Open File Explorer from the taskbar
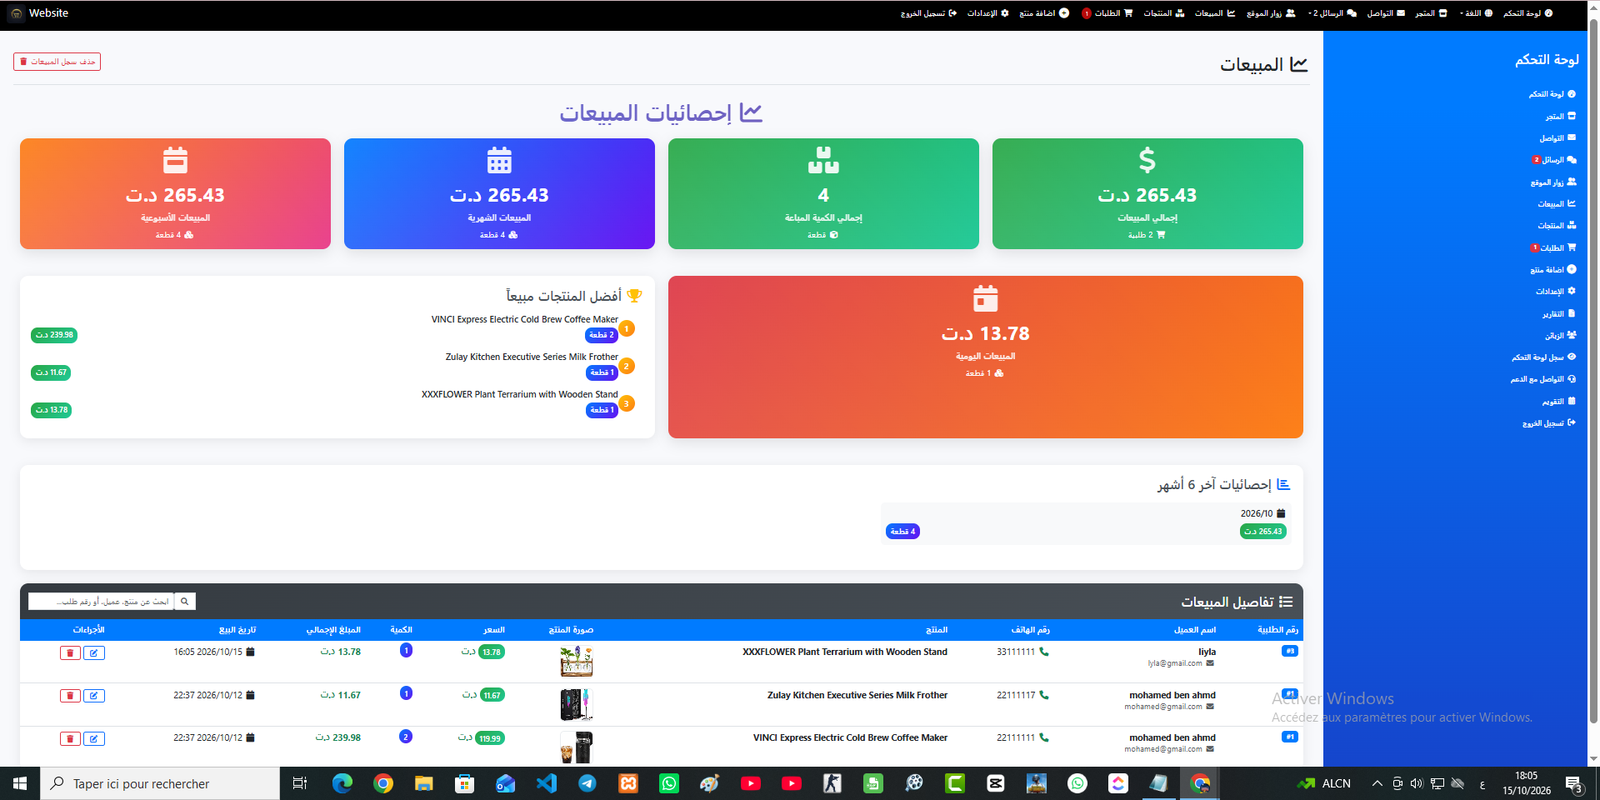 coord(424,784)
